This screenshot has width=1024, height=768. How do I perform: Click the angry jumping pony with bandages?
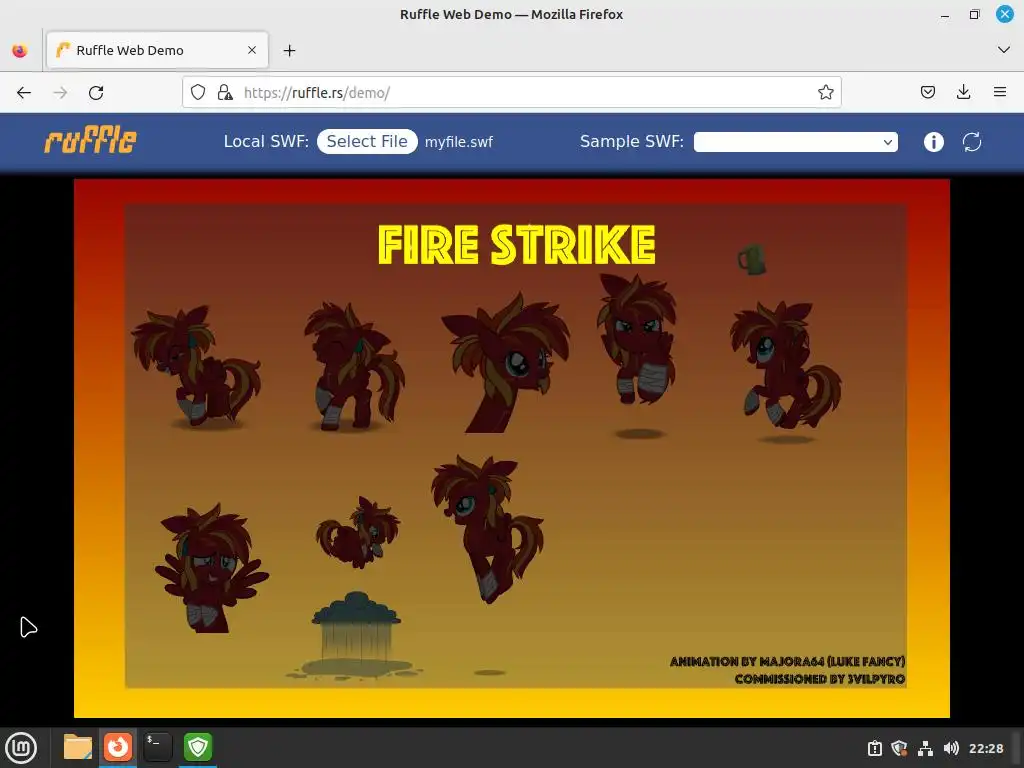coord(637,338)
